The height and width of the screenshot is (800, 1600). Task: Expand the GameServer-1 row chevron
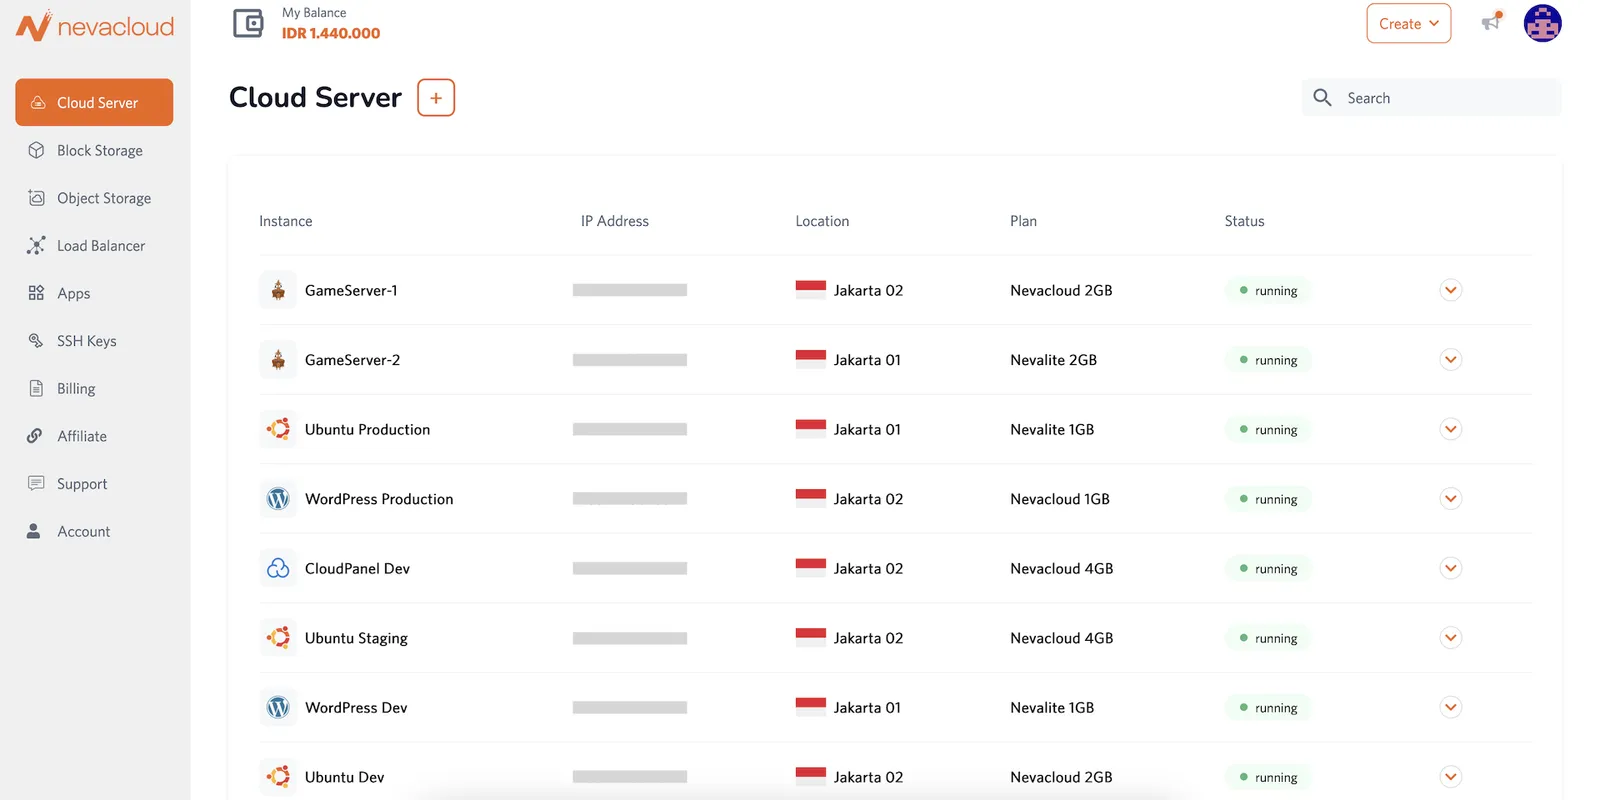pos(1450,290)
